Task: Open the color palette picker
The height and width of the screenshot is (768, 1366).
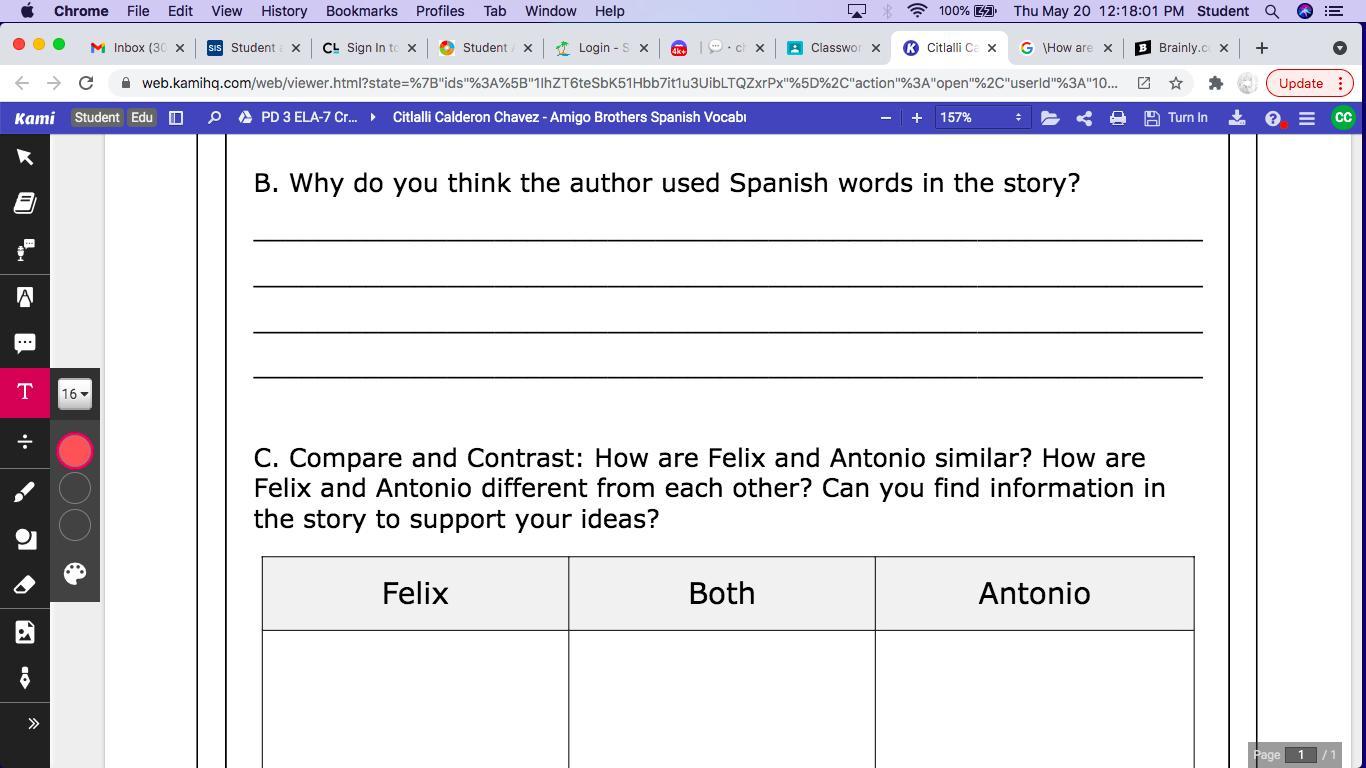Action: (x=75, y=573)
